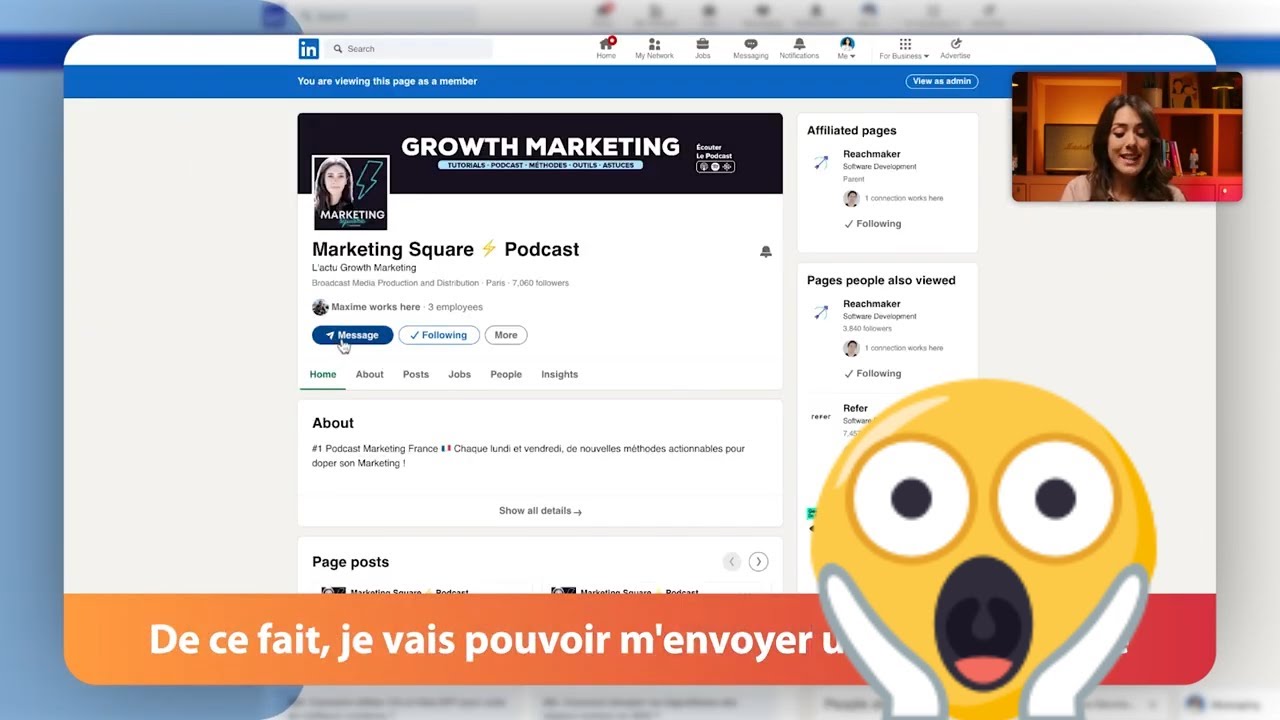Viewport: 1280px width, 720px height.
Task: Open Reachmaker in Pages people also viewed
Action: (x=872, y=304)
